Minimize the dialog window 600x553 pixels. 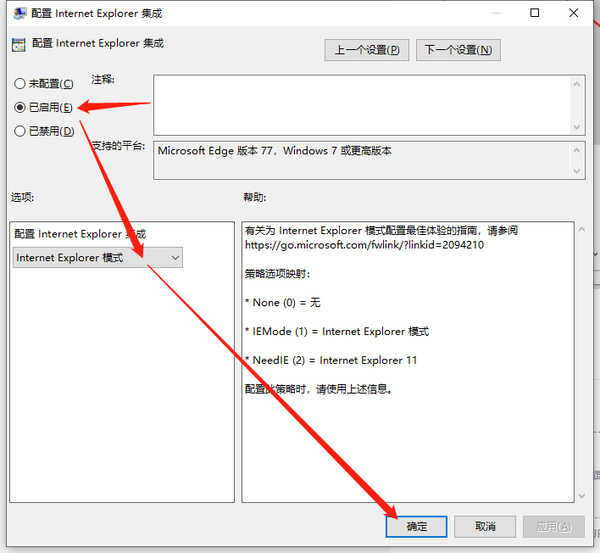click(x=496, y=13)
